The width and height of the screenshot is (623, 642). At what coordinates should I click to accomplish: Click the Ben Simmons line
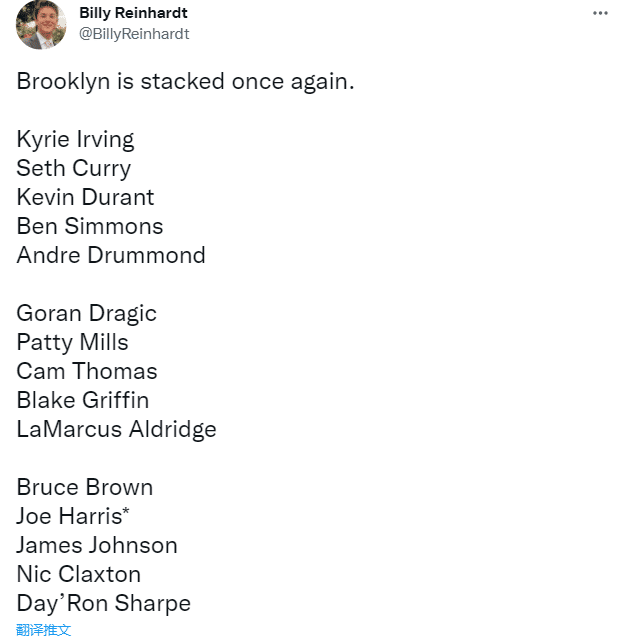89,226
